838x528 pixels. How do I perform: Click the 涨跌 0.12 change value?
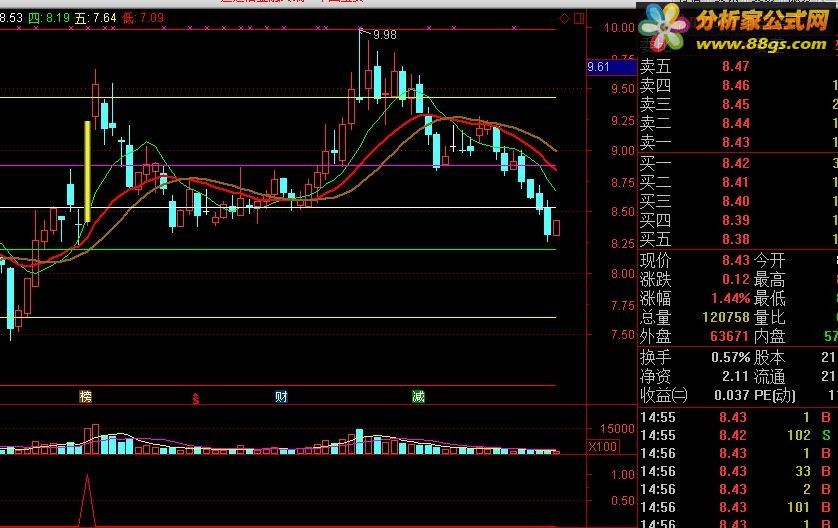[736, 279]
